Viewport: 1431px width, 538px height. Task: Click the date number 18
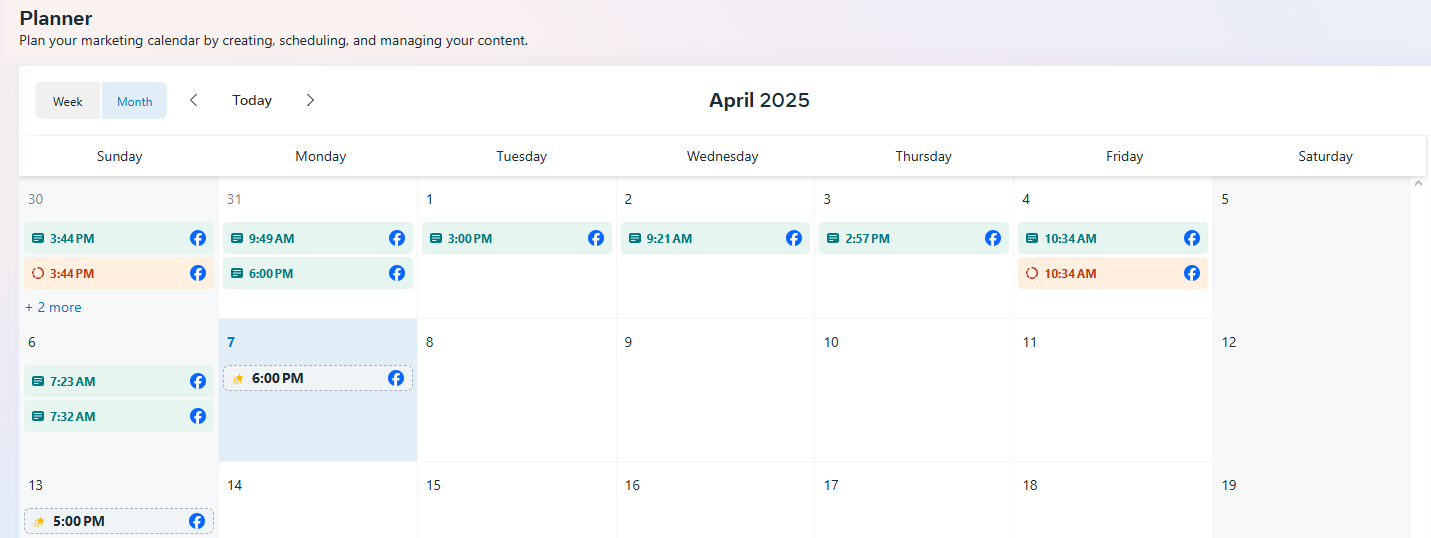[1030, 485]
